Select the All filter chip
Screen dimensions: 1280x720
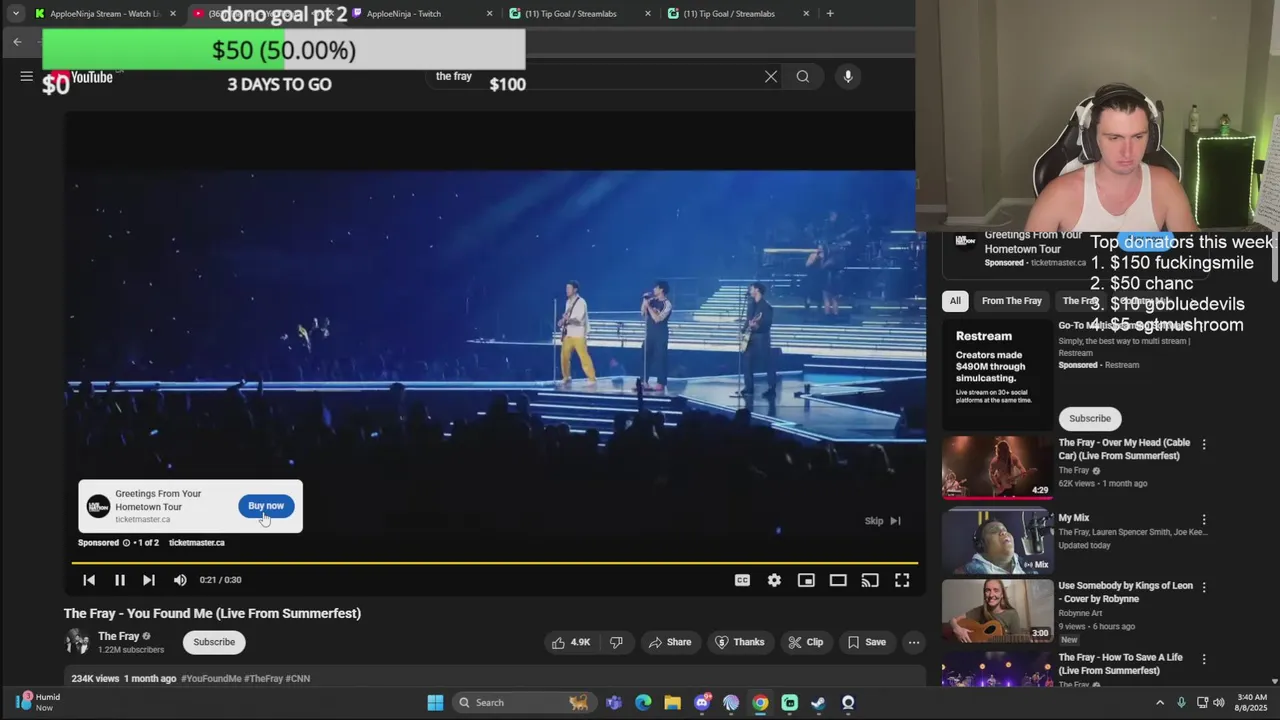[x=955, y=301]
